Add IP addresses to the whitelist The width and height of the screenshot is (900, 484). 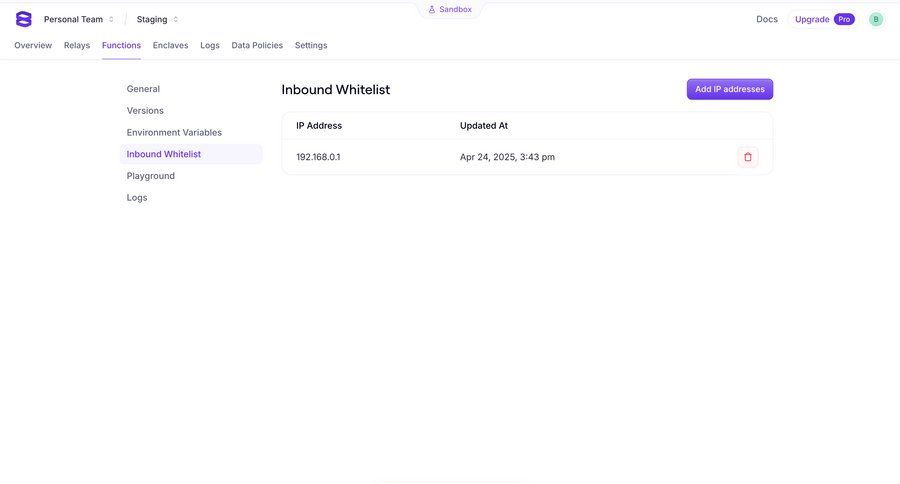[730, 89]
